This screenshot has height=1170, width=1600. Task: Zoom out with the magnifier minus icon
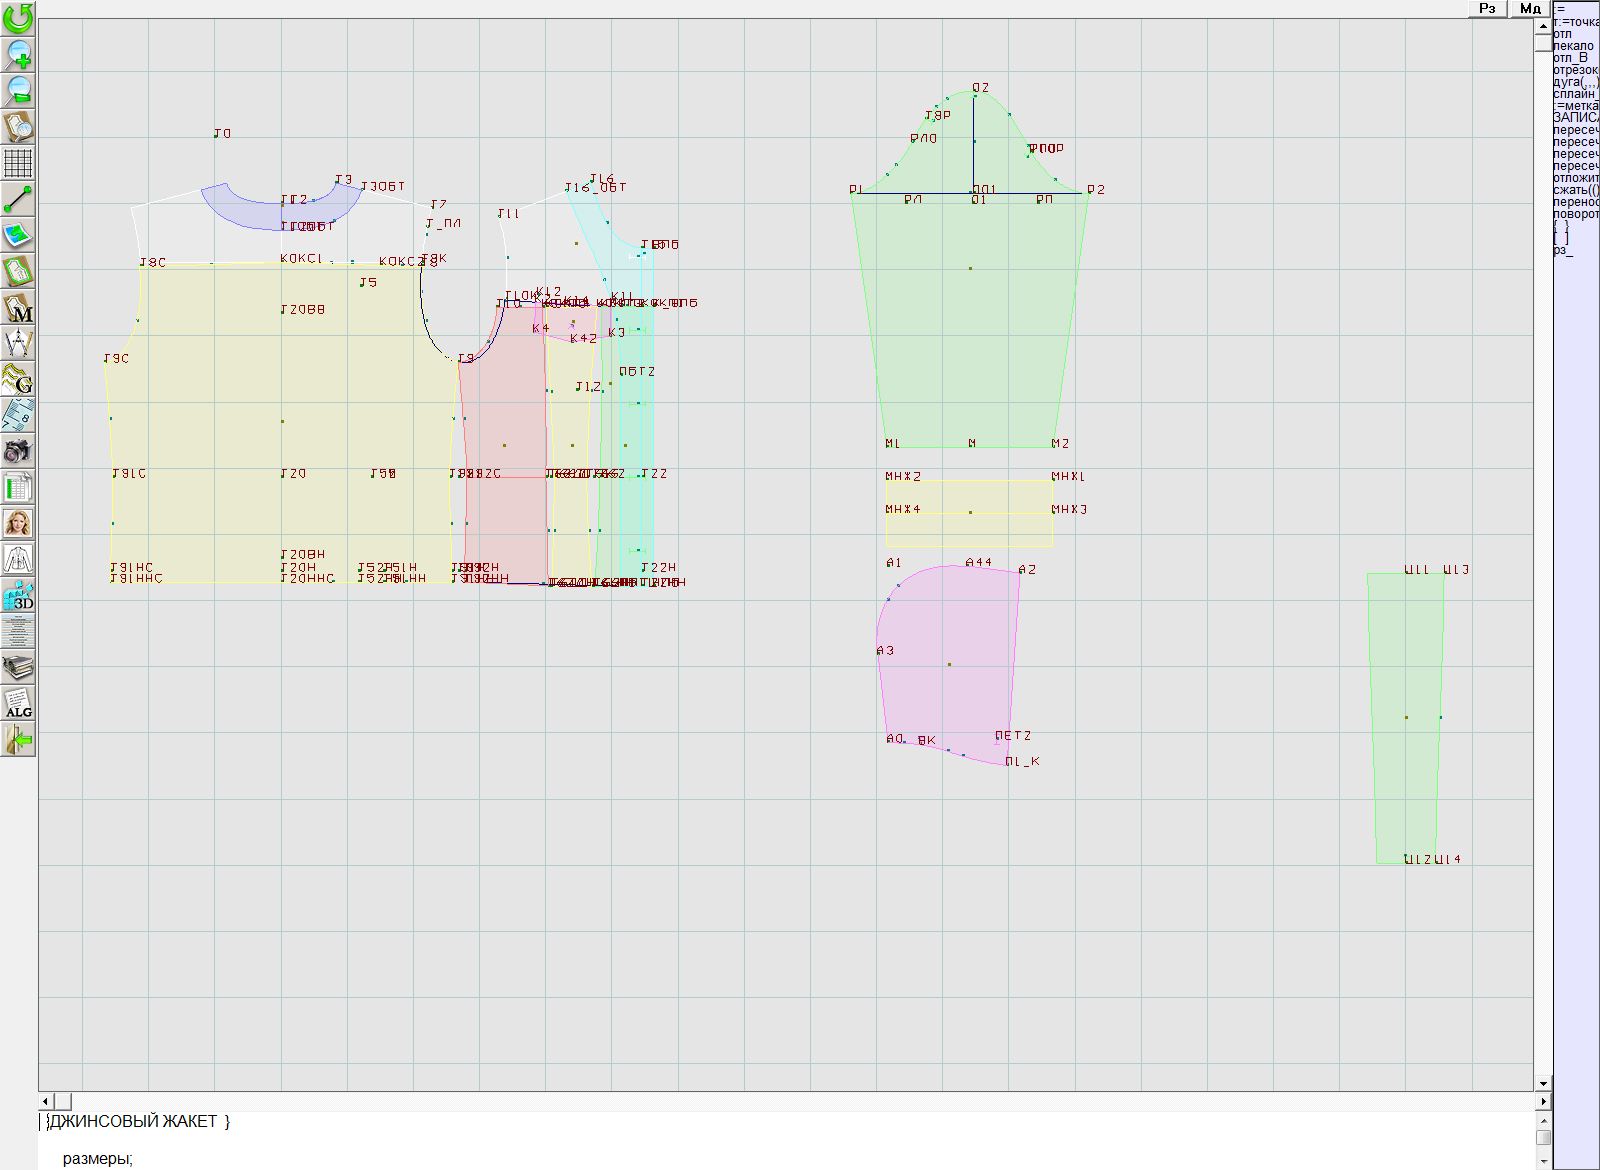coord(18,90)
